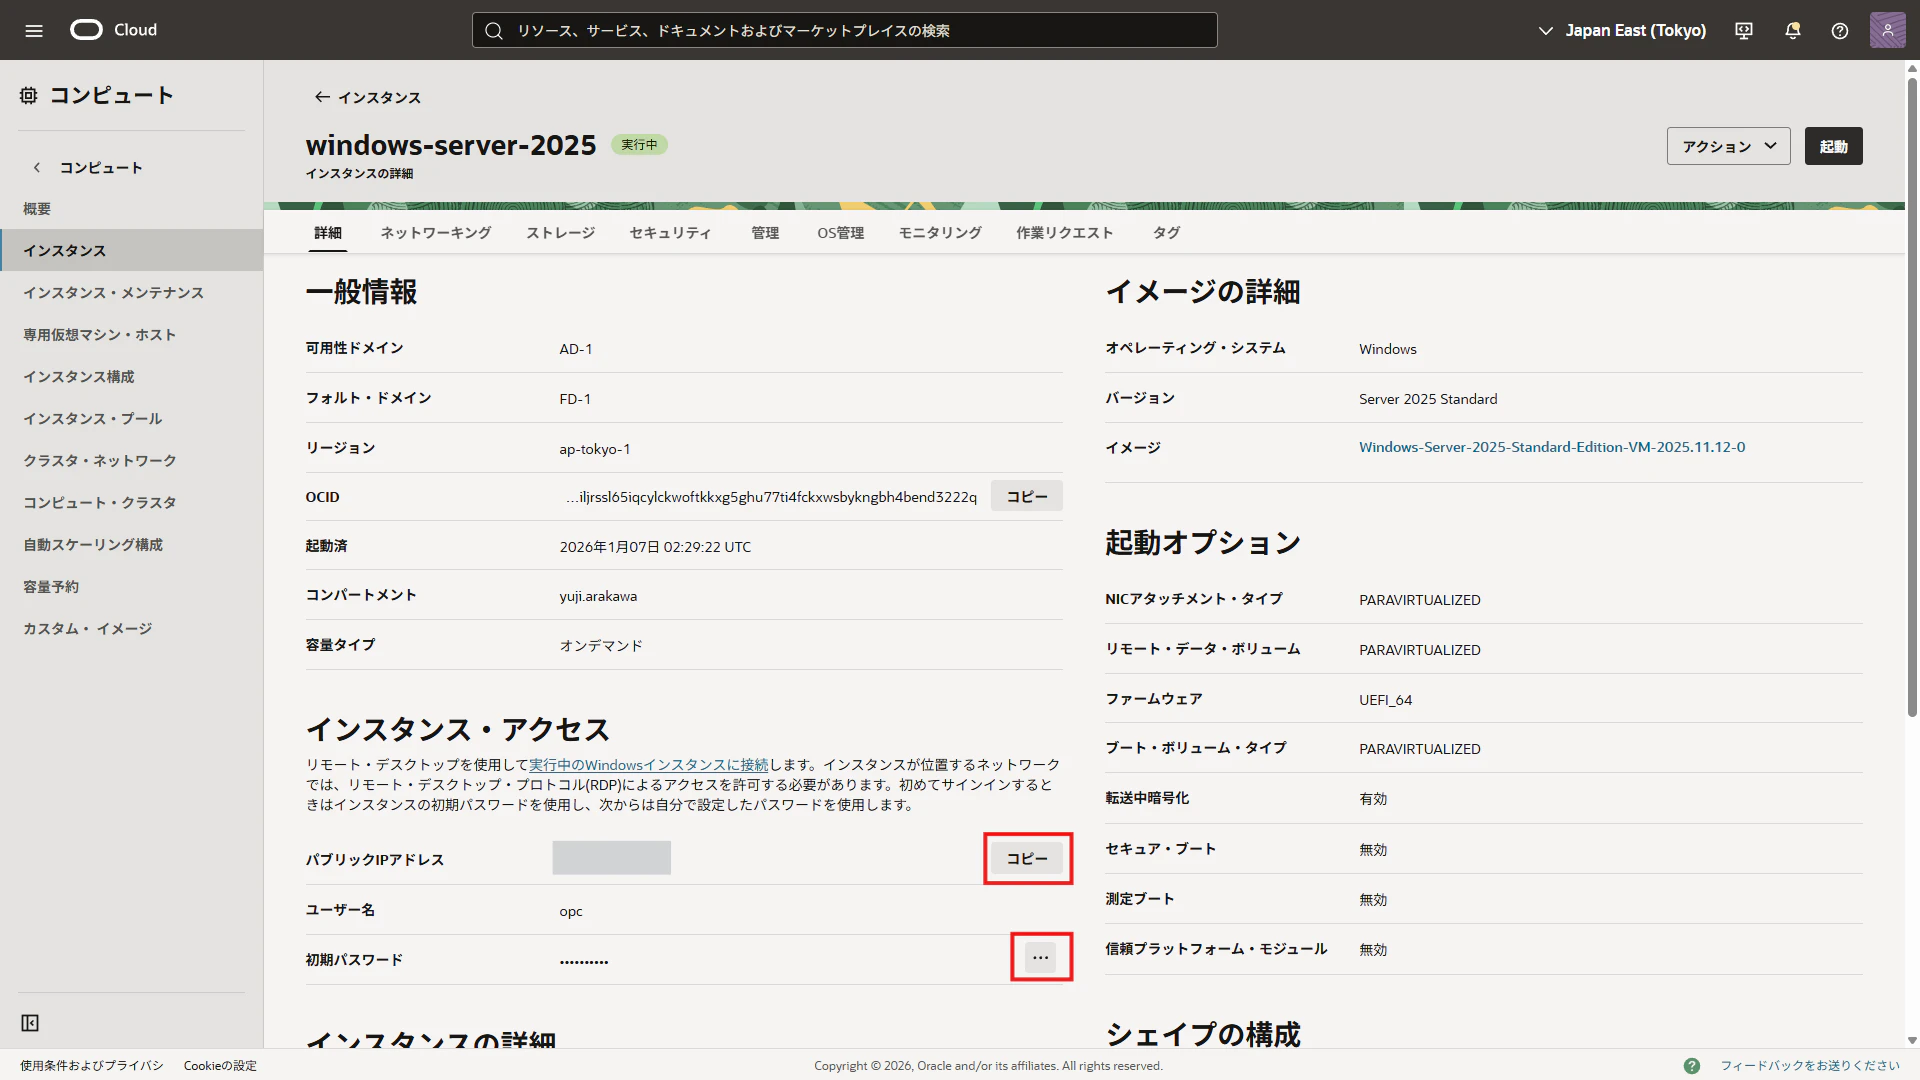Click the firmware value UEFI_64
This screenshot has height=1080, width=1920.
coord(1385,700)
